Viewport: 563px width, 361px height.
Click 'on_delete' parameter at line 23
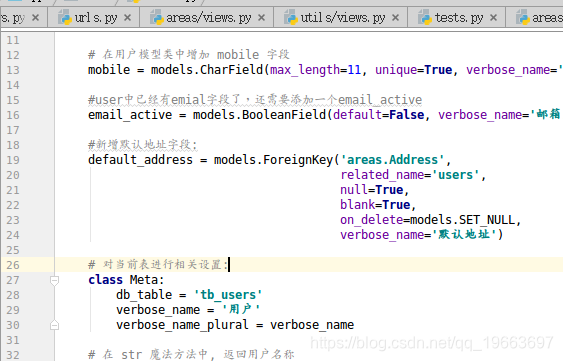372,220
